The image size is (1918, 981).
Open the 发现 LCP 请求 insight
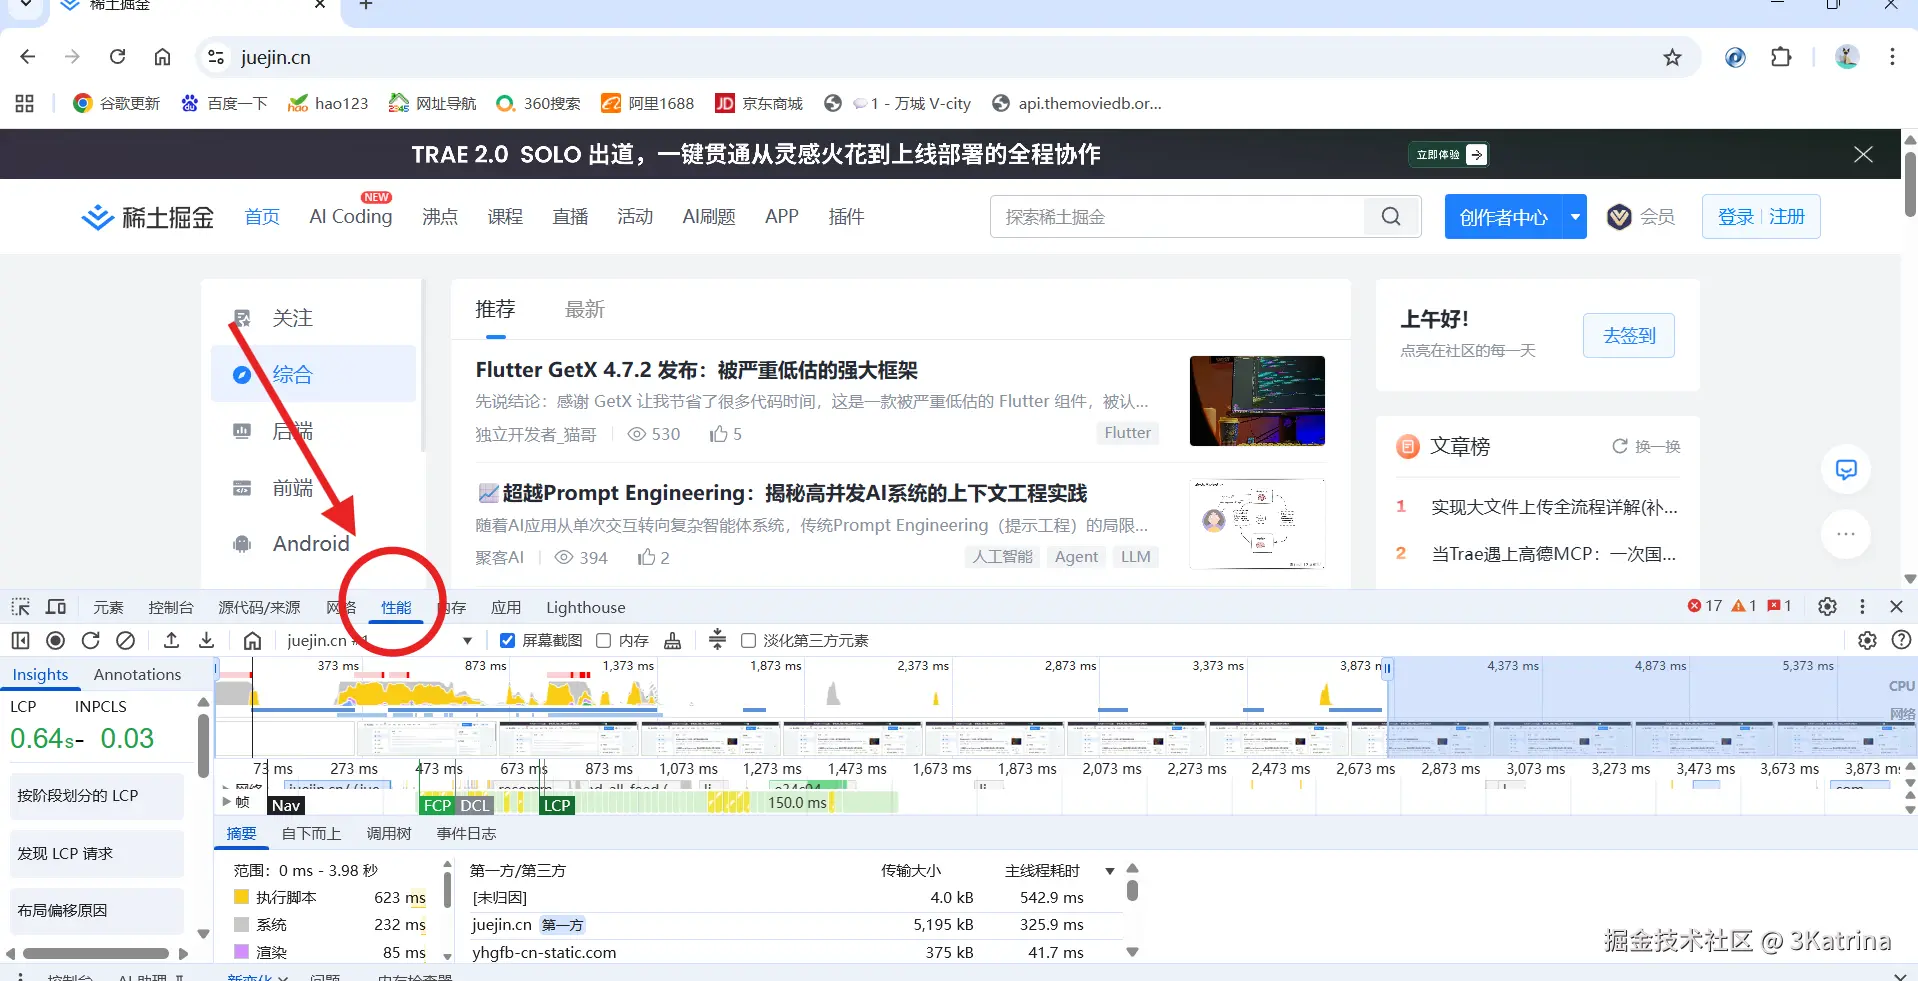pos(97,854)
